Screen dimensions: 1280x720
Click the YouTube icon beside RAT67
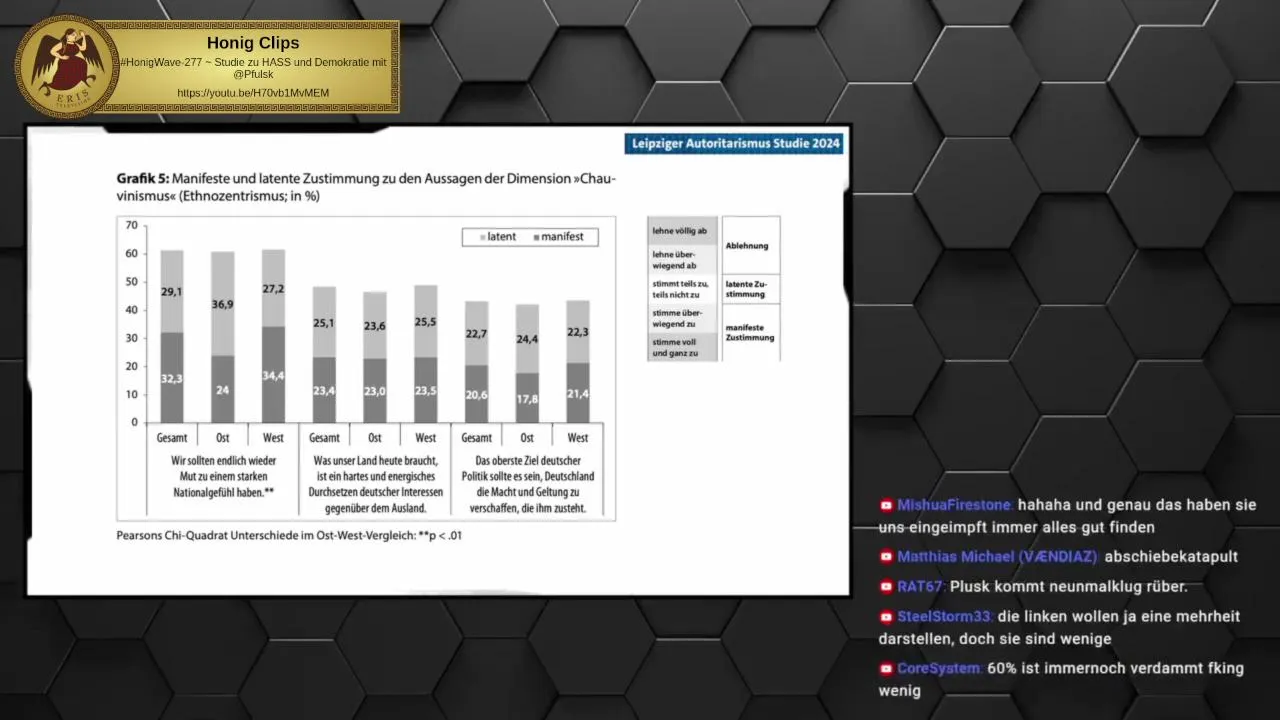click(886, 587)
